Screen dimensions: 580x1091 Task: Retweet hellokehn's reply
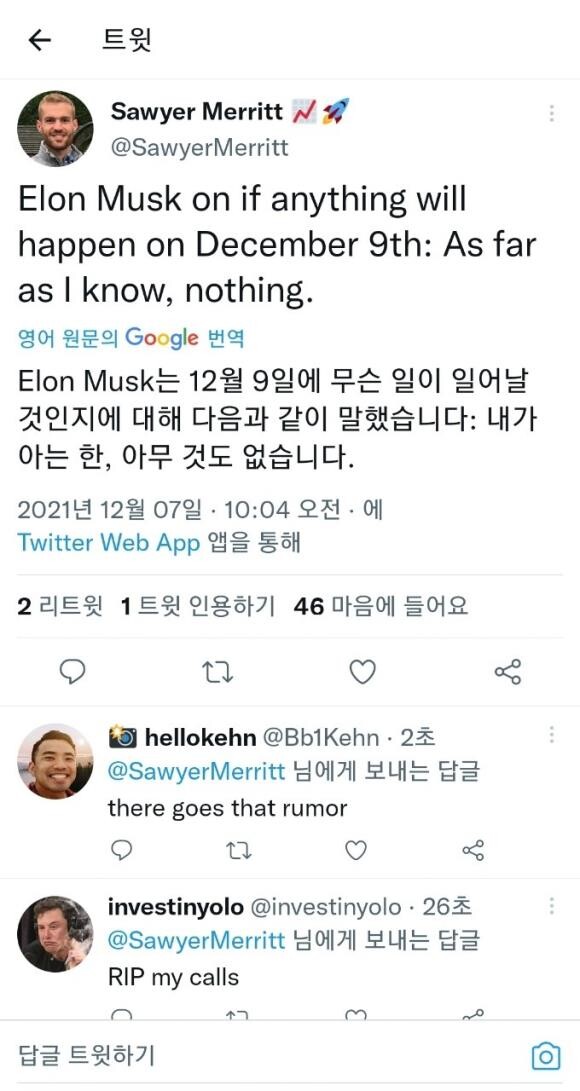coord(240,850)
